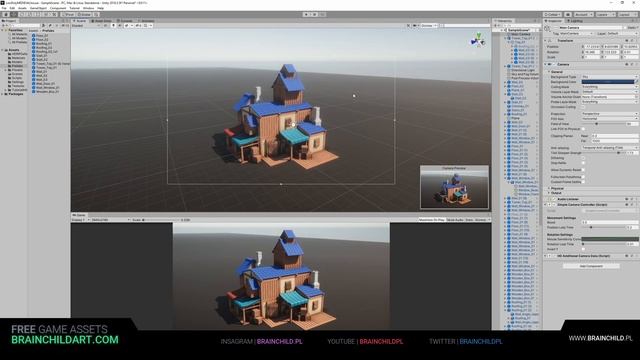Toggle the Static checkbox in Inspector
The height and width of the screenshot is (360, 640).
[x=626, y=27]
